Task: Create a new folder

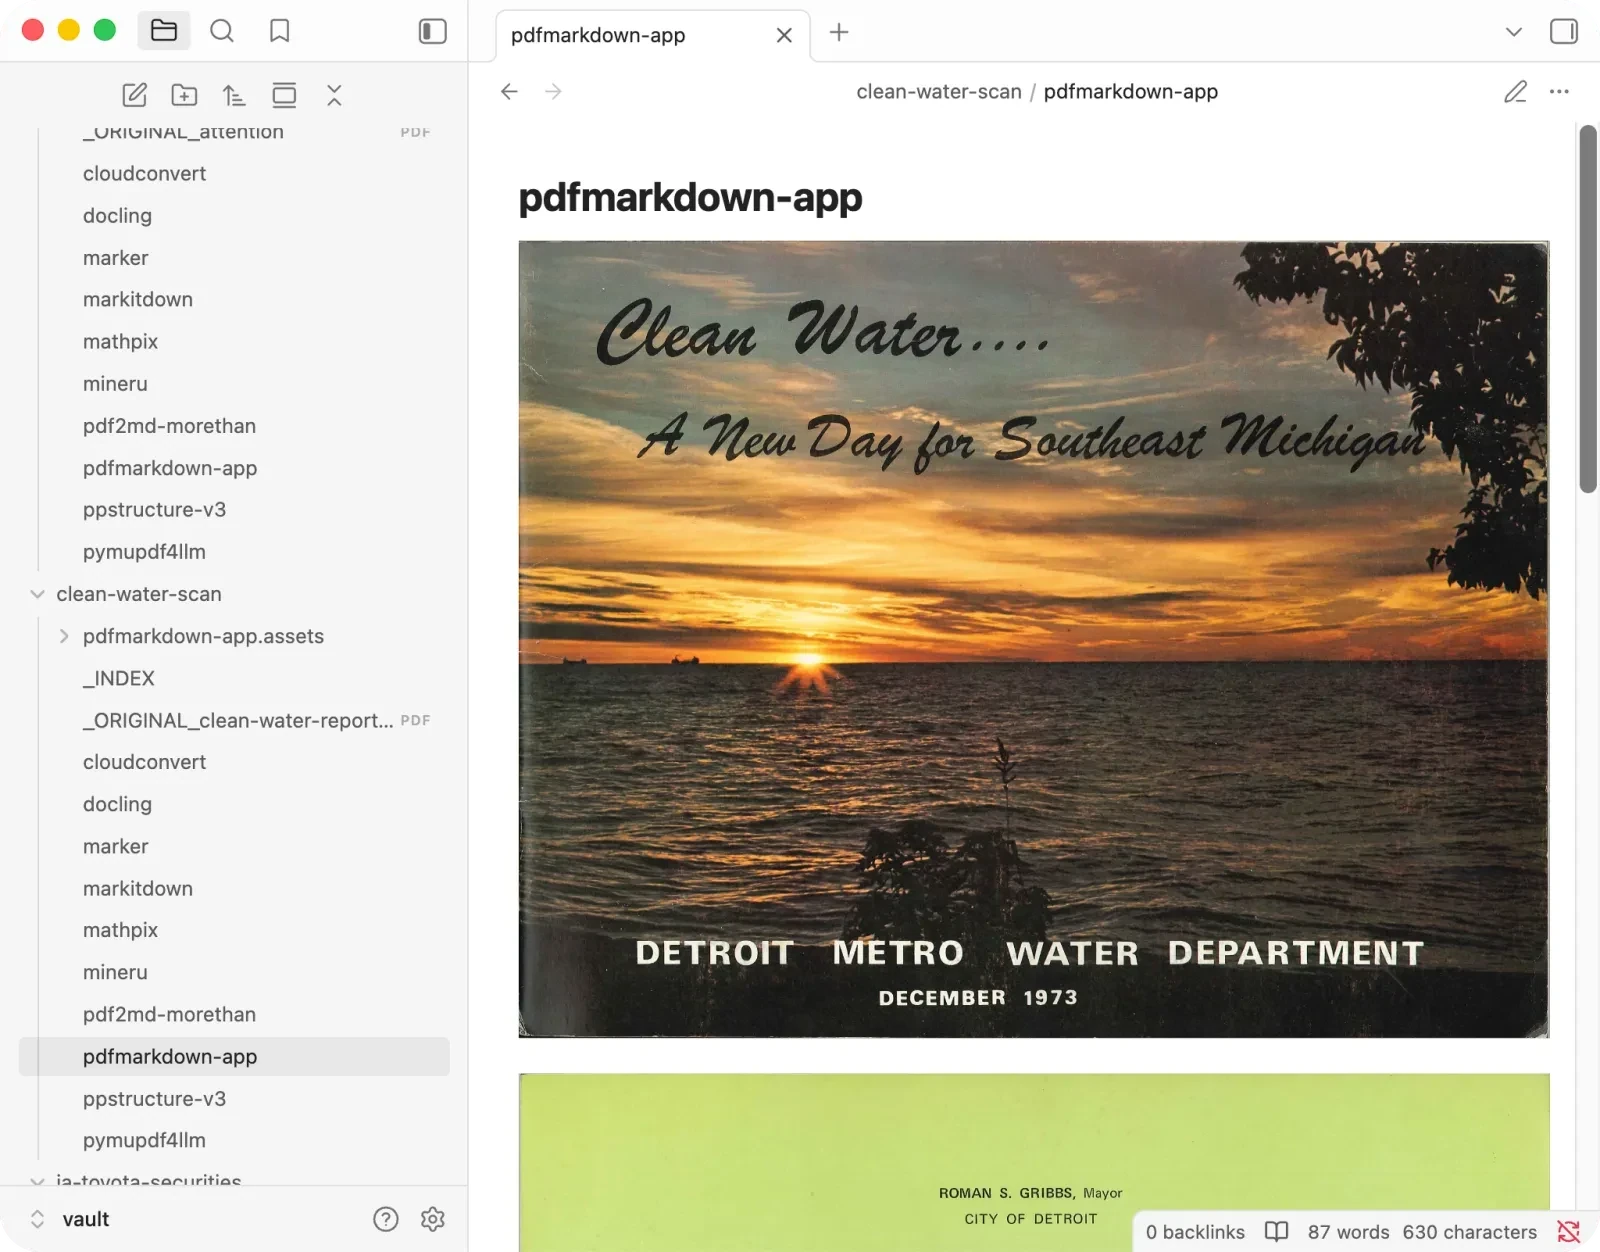Action: point(184,95)
